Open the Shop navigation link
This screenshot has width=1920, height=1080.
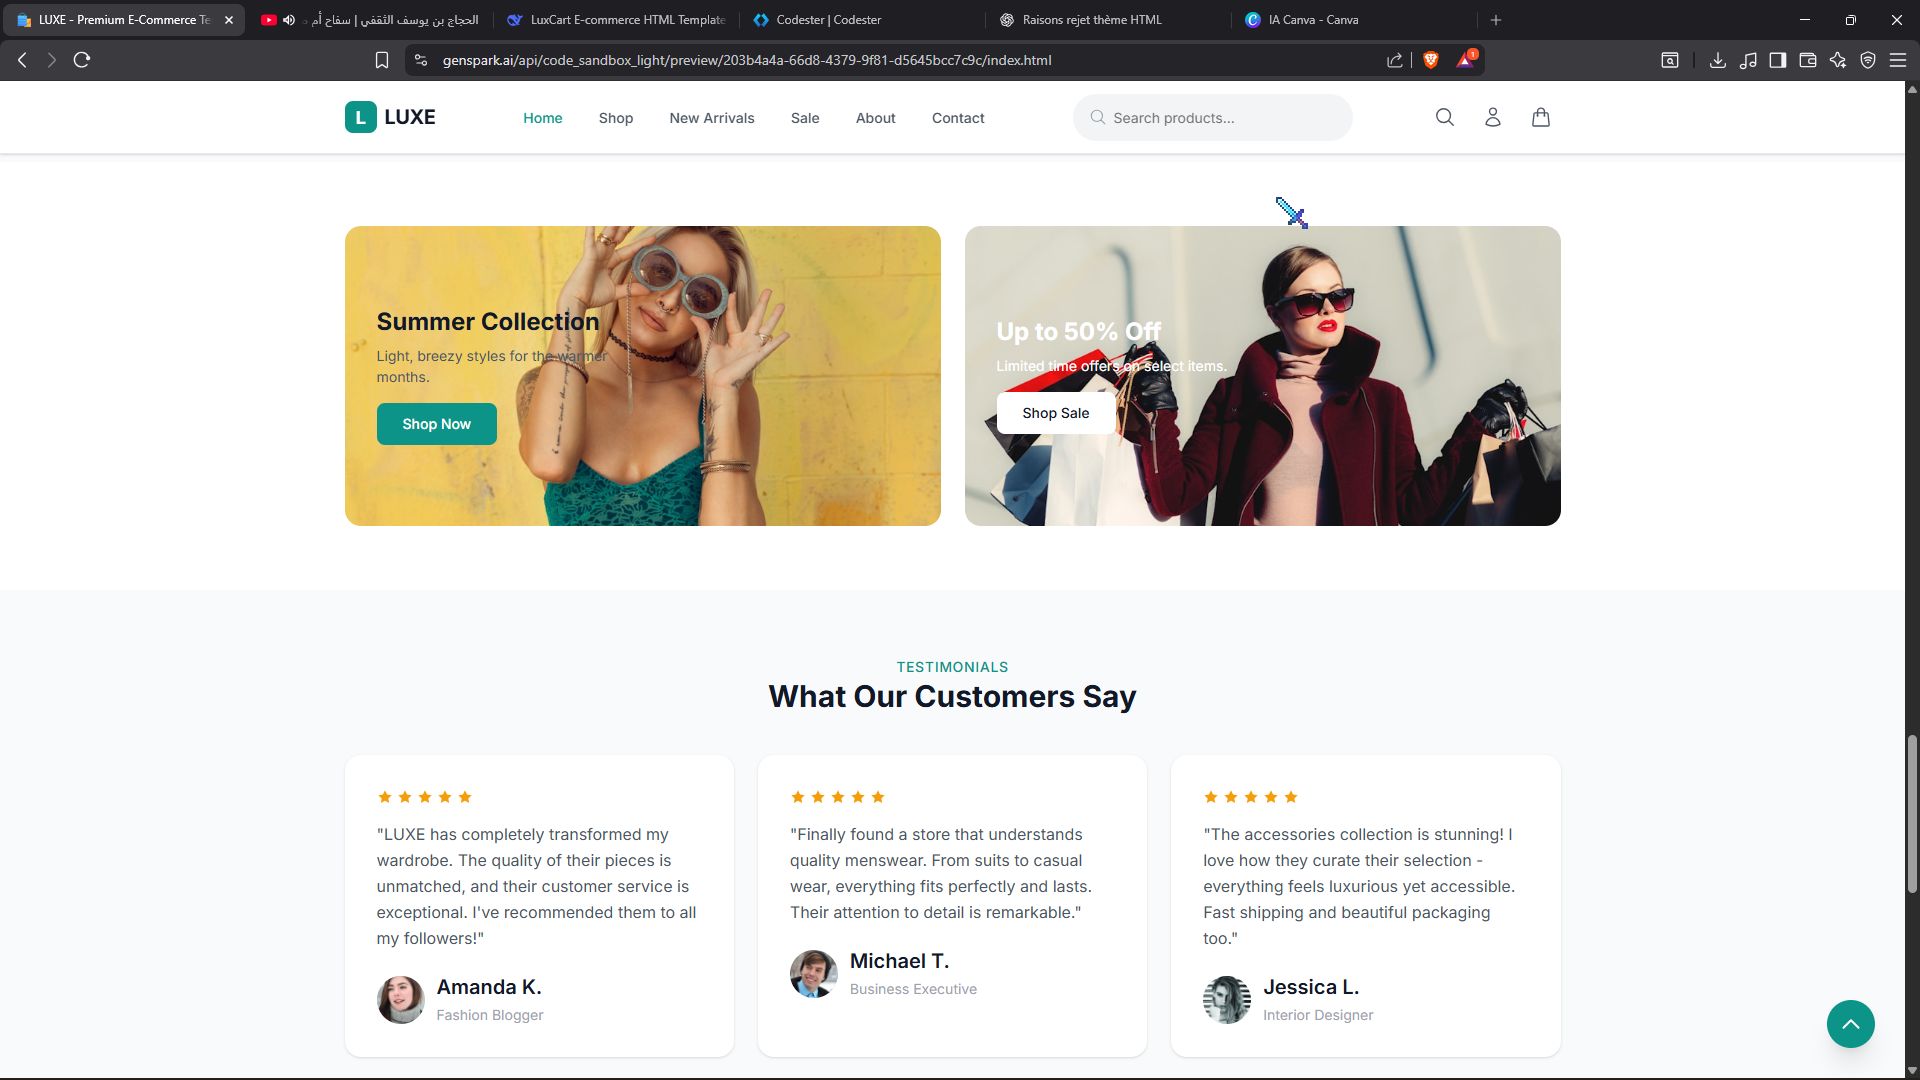(x=615, y=118)
